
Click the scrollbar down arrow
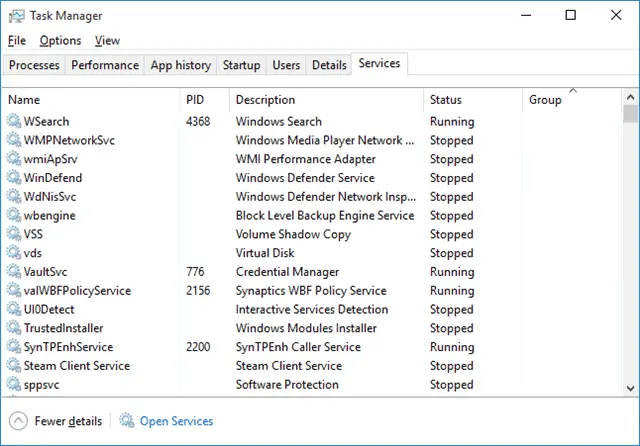[630, 388]
